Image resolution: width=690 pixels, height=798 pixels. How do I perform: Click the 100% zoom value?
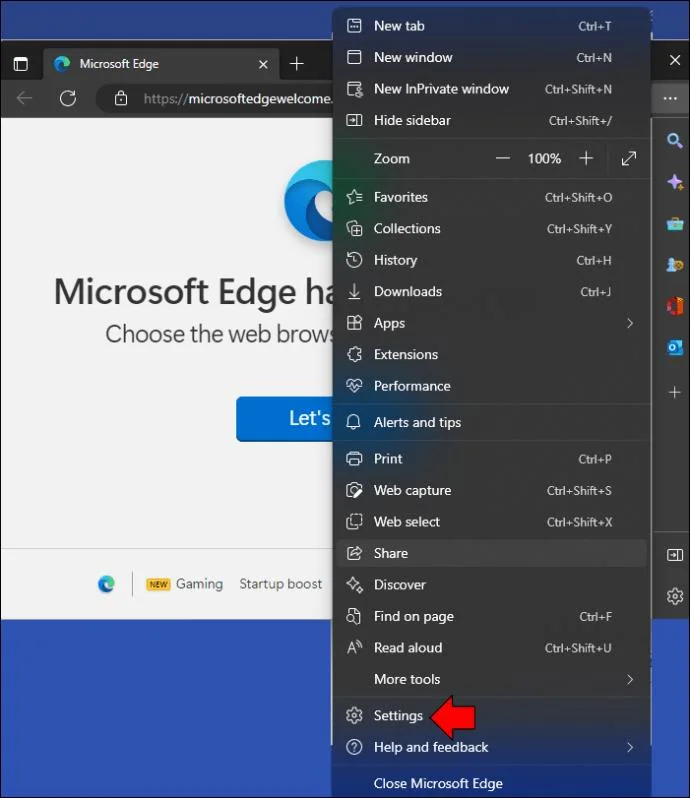coord(544,158)
